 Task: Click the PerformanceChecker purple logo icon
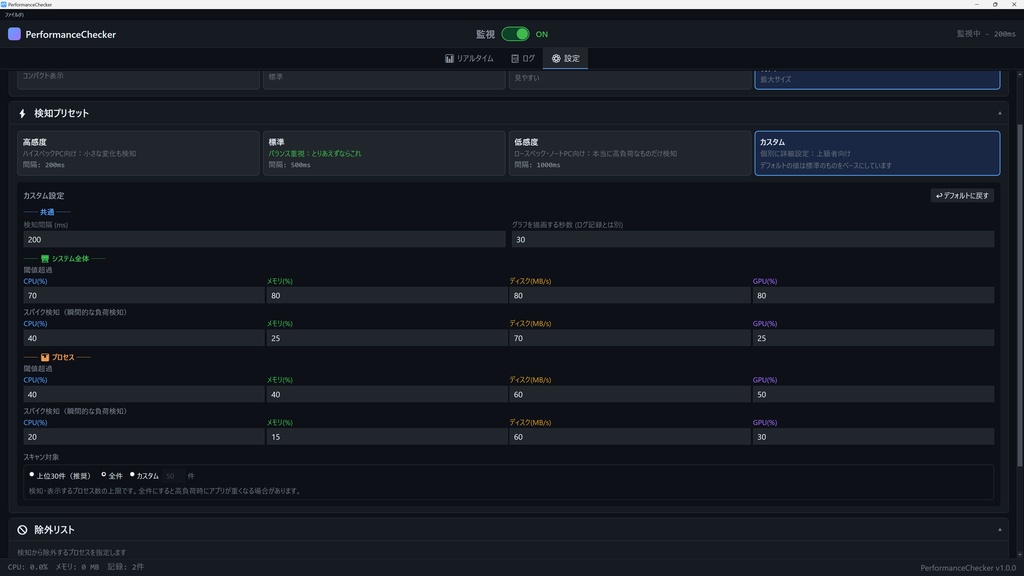(x=14, y=34)
